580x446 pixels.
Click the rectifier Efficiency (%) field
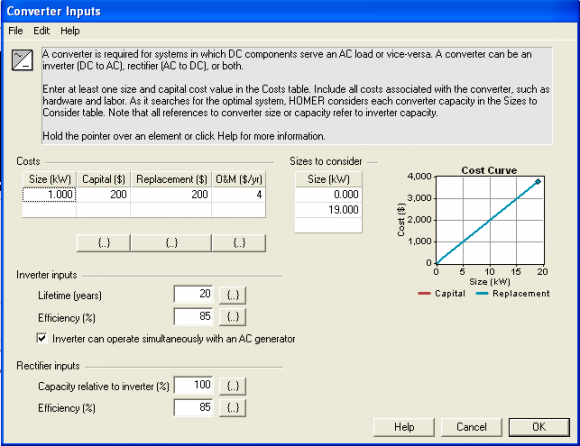[193, 408]
